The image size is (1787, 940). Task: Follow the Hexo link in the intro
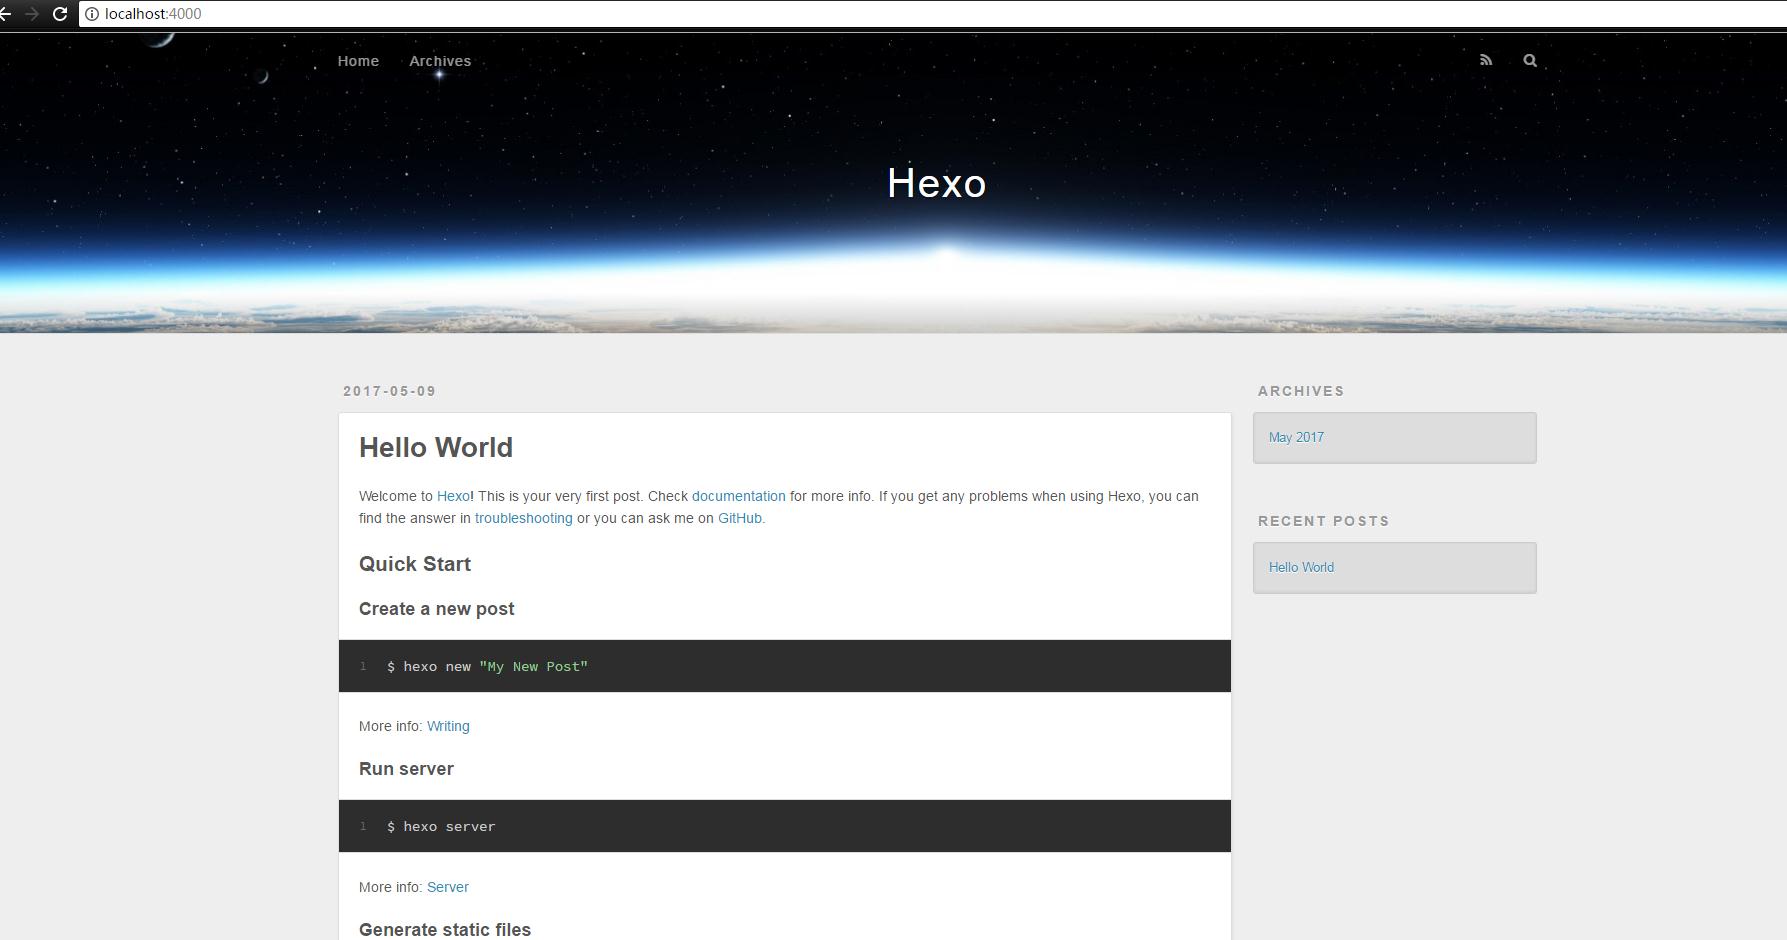coord(453,496)
